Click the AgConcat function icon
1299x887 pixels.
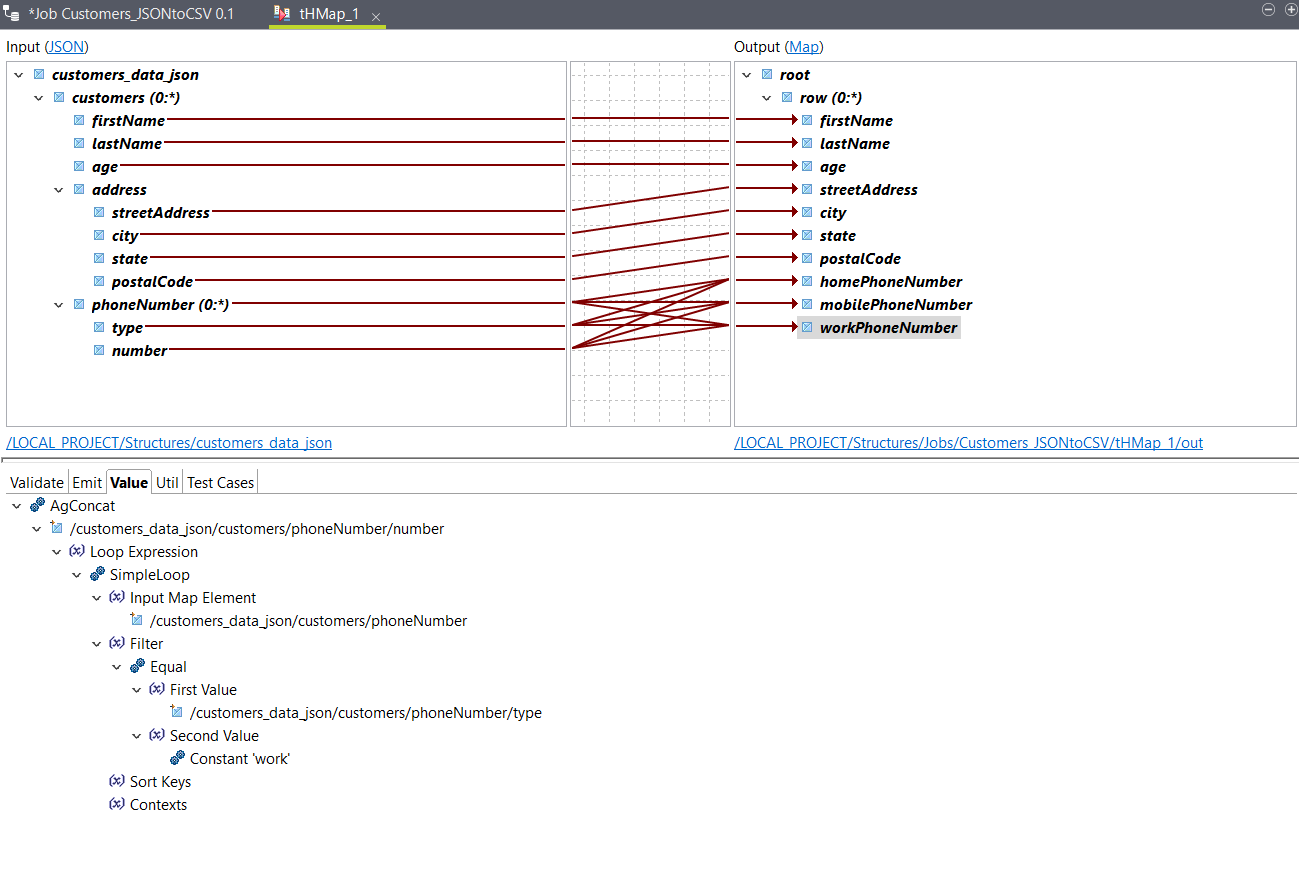[37, 506]
